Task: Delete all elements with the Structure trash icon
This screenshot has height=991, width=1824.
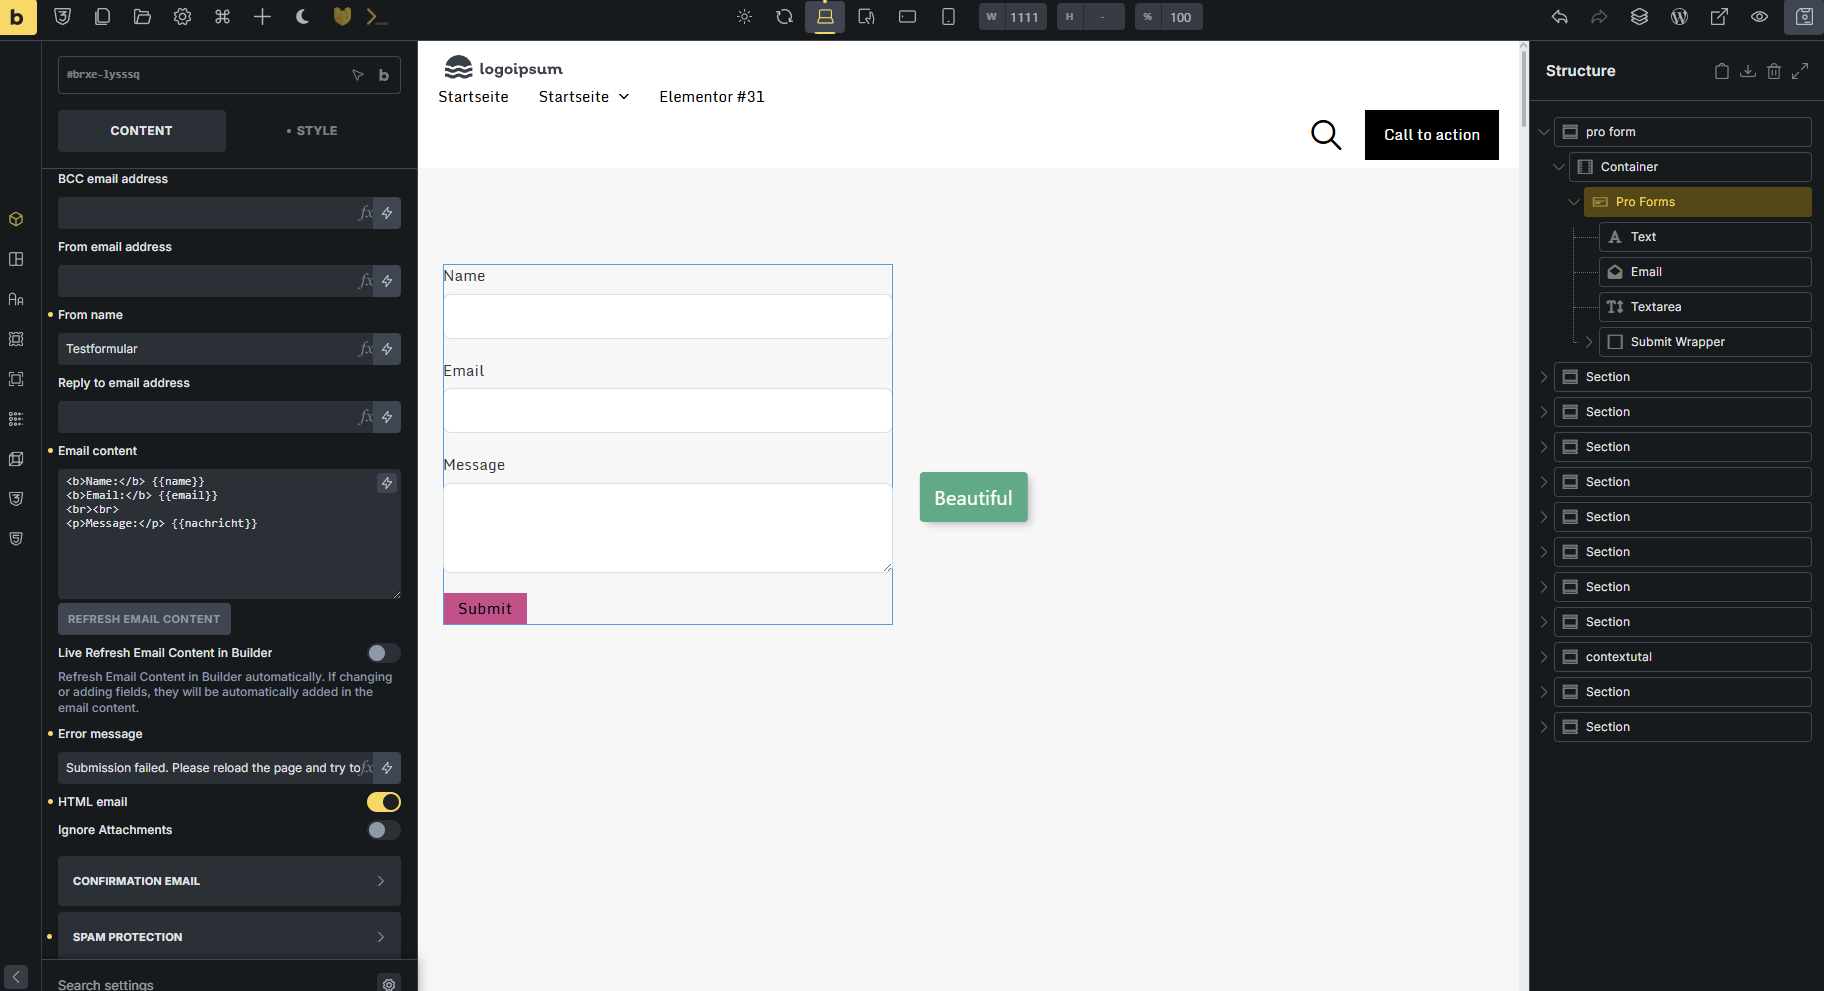Action: click(x=1773, y=71)
